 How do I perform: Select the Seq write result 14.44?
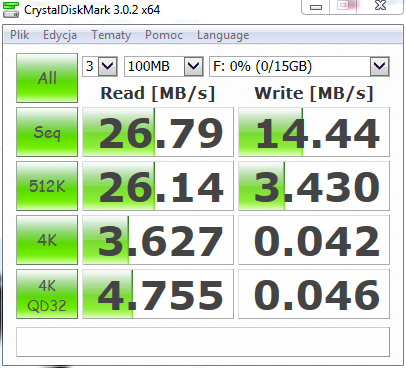pyautogui.click(x=314, y=132)
